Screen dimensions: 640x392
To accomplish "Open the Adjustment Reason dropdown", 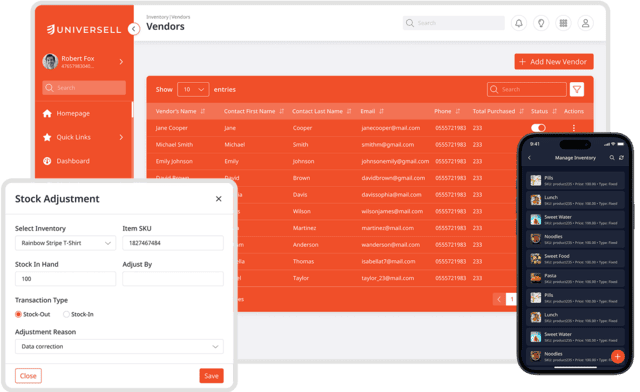I will pyautogui.click(x=119, y=346).
